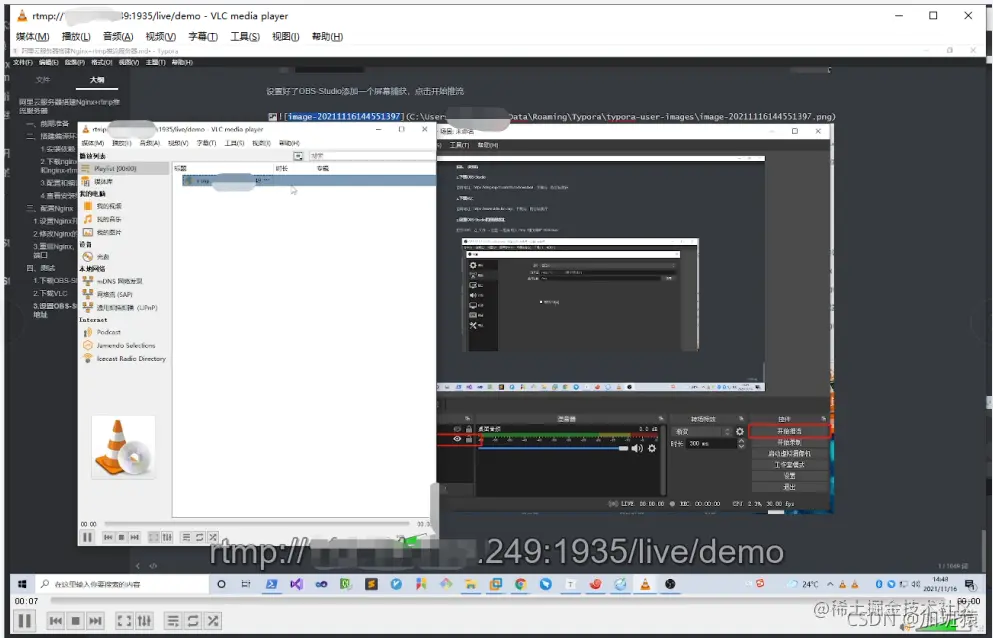Viewport: 993px width, 638px height.
Task: Open the 音频(A) menu
Action: 118,37
